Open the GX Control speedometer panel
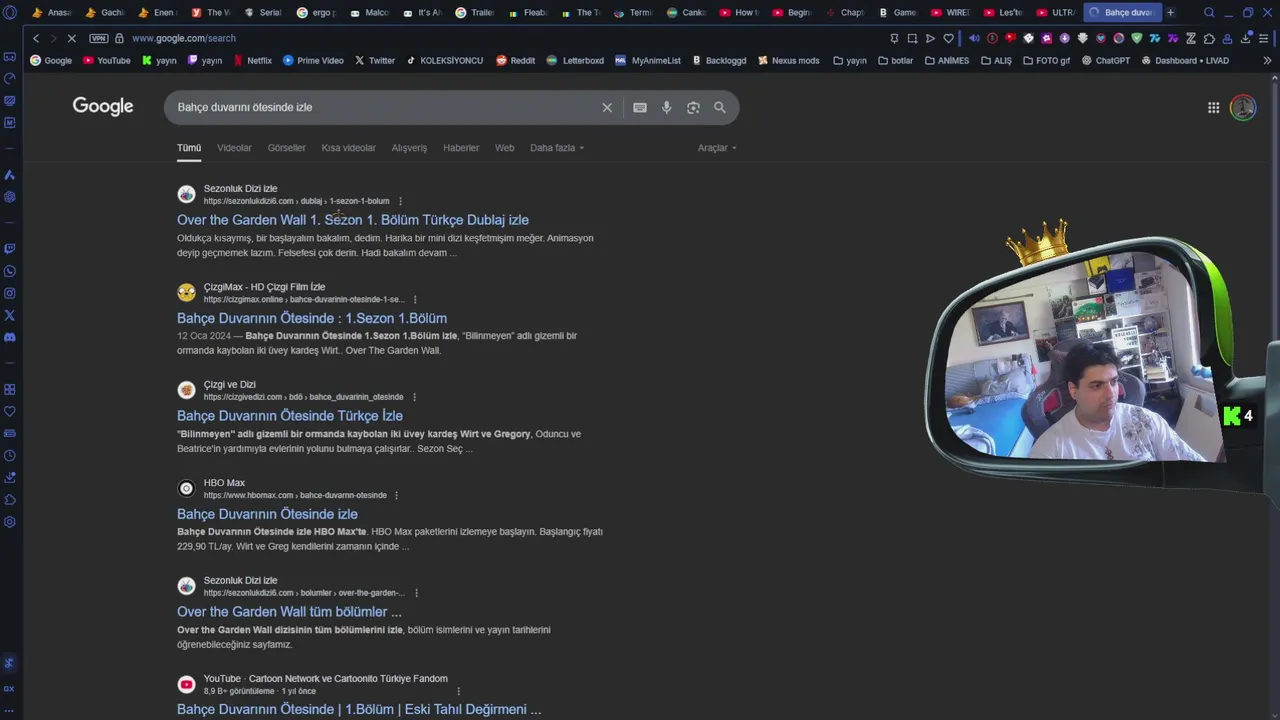The width and height of the screenshot is (1280, 720). click(x=10, y=79)
